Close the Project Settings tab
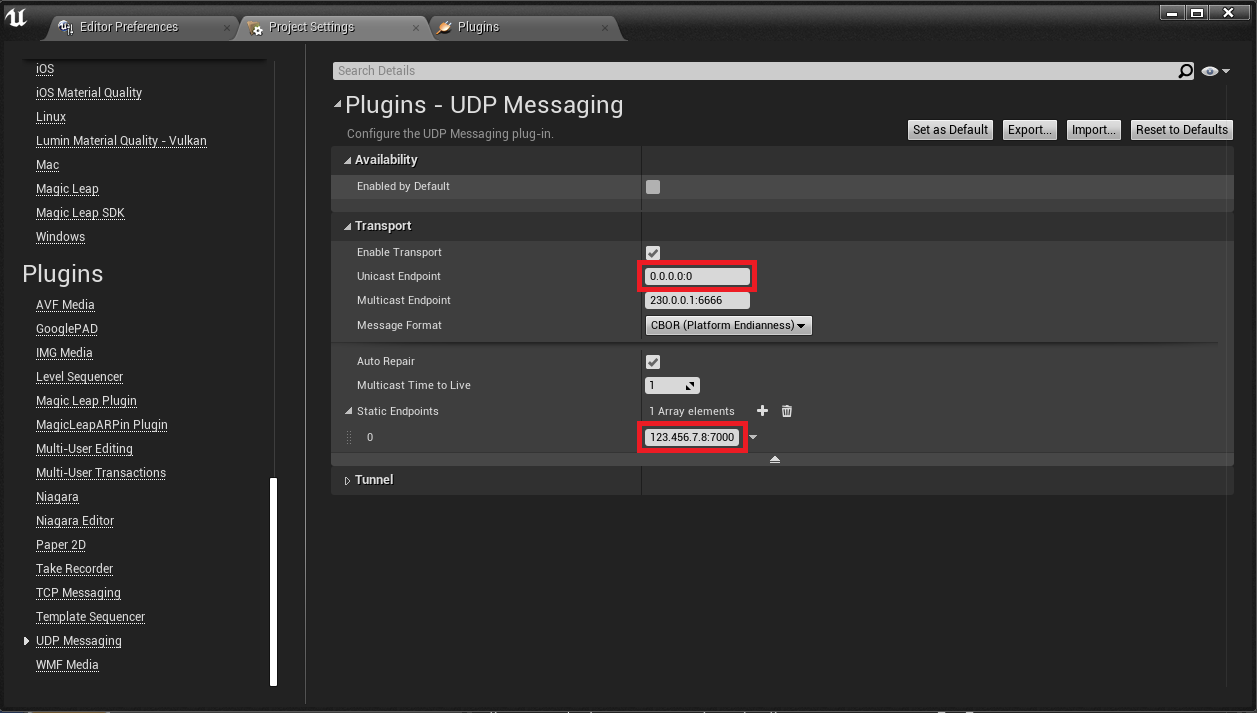Viewport: 1257px width, 714px height. click(x=417, y=28)
